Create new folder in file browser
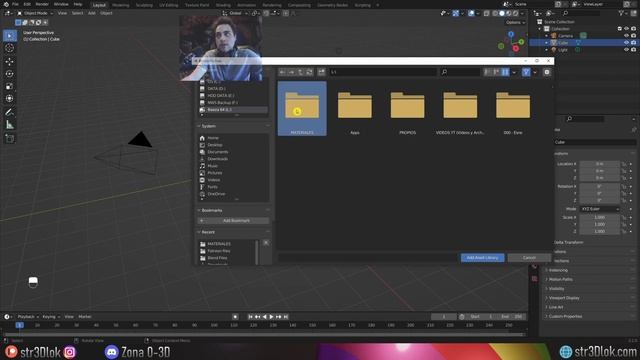The image size is (640, 360). pyautogui.click(x=322, y=72)
